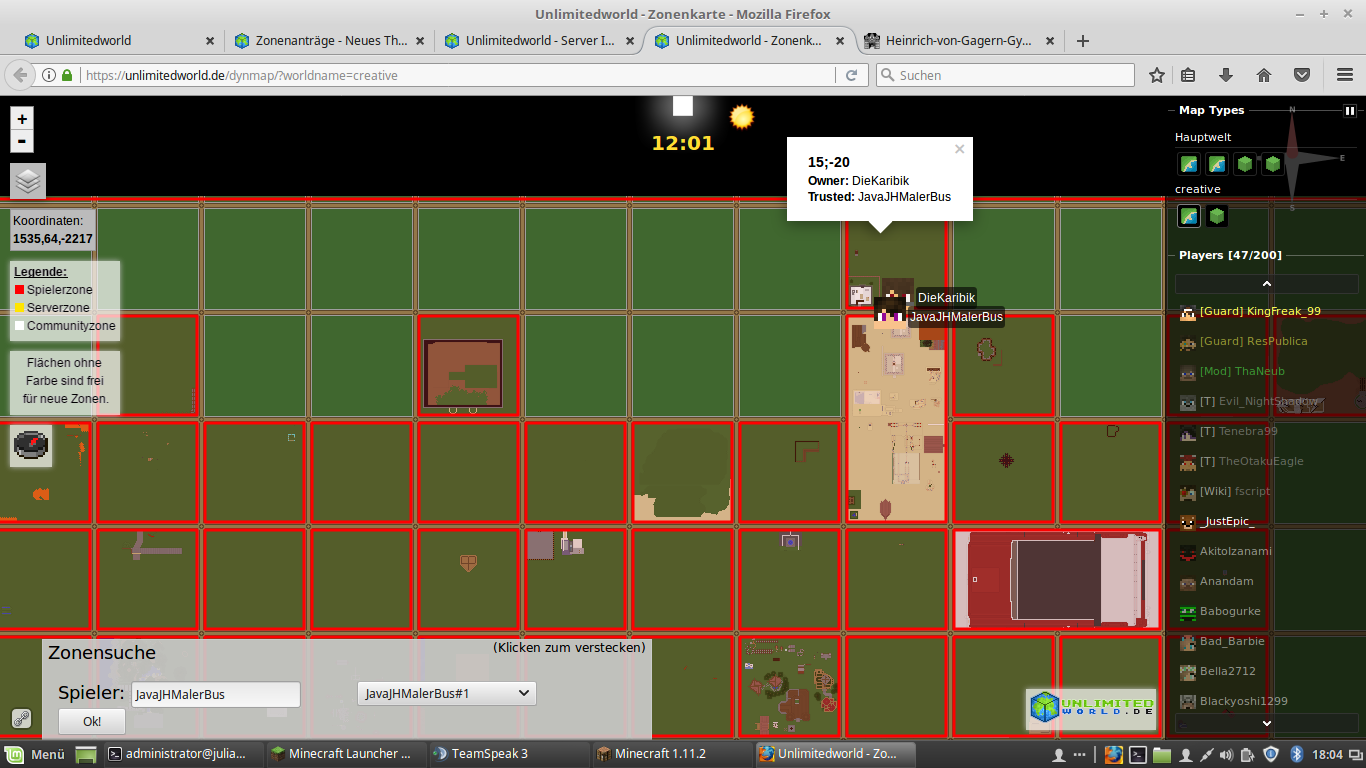1366x768 pixels.
Task: Follow player [Guard] KingFreak_99
Action: coord(1260,311)
